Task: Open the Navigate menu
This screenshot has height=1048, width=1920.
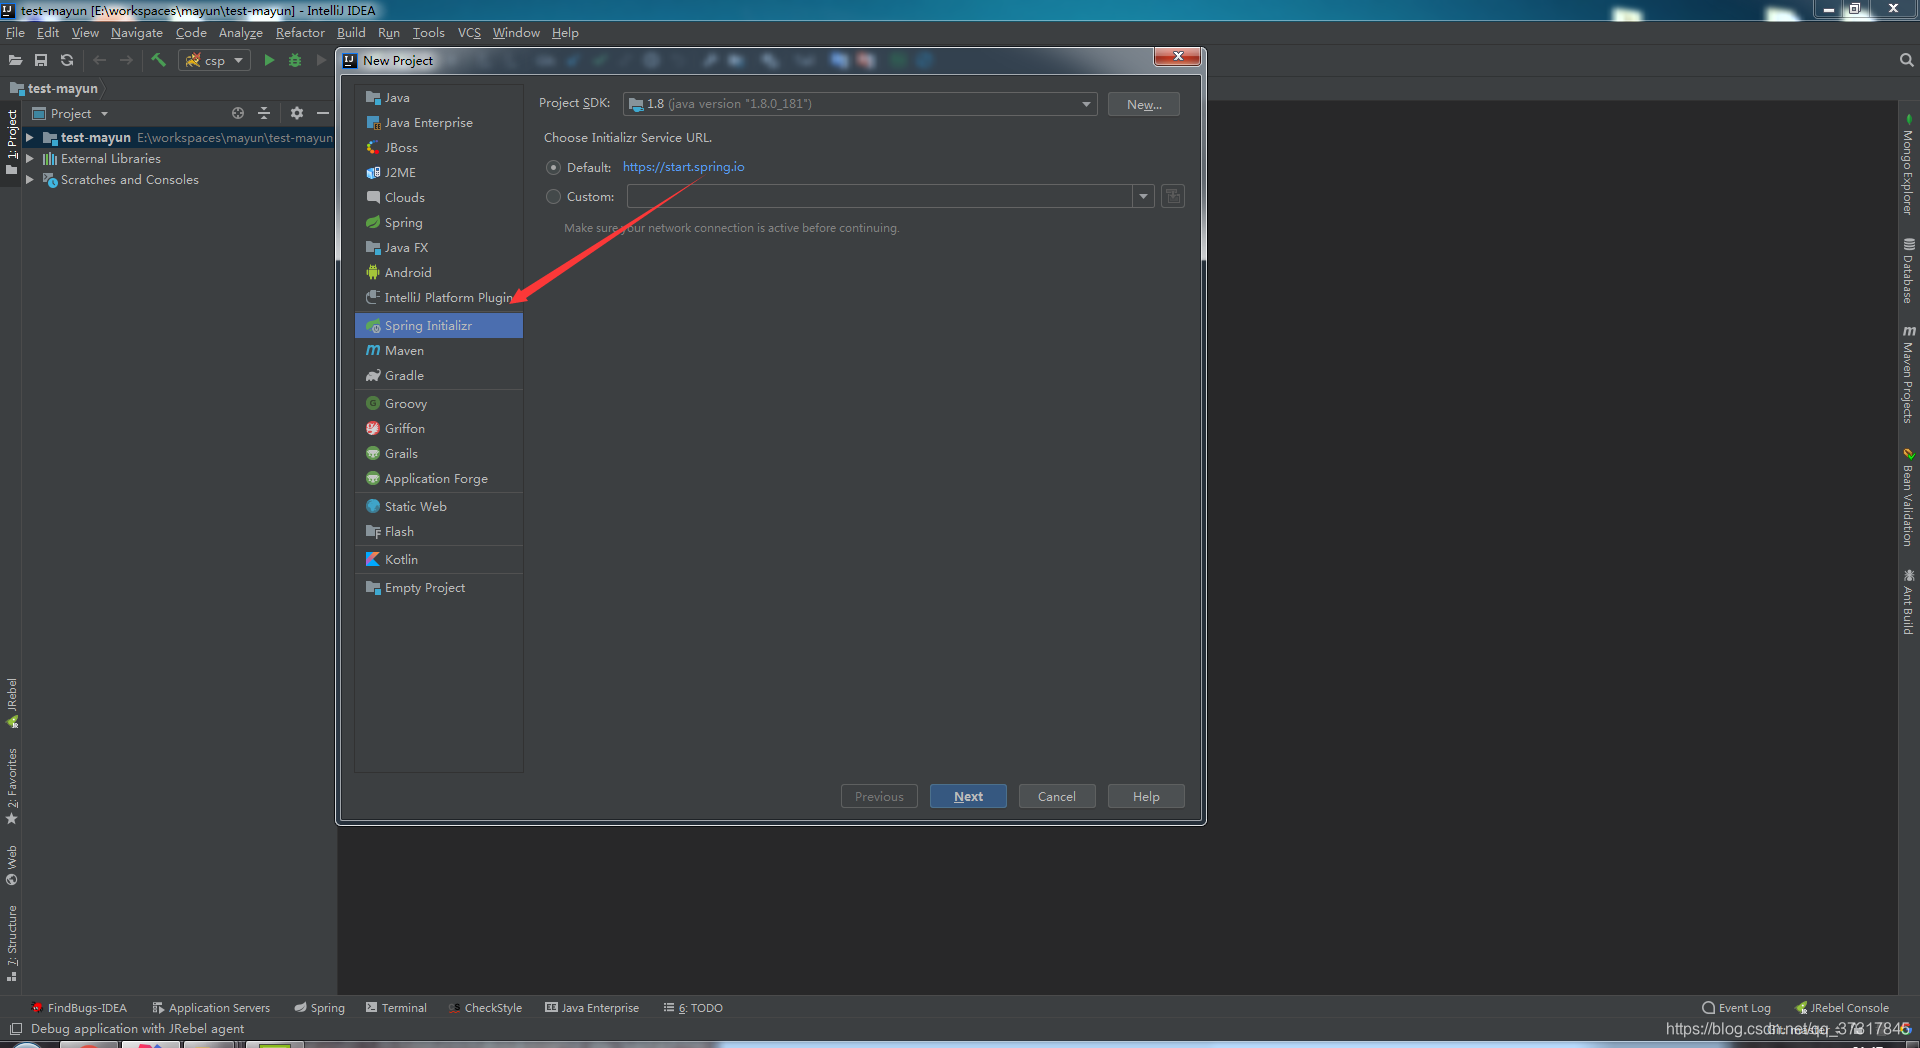Action: coord(137,32)
